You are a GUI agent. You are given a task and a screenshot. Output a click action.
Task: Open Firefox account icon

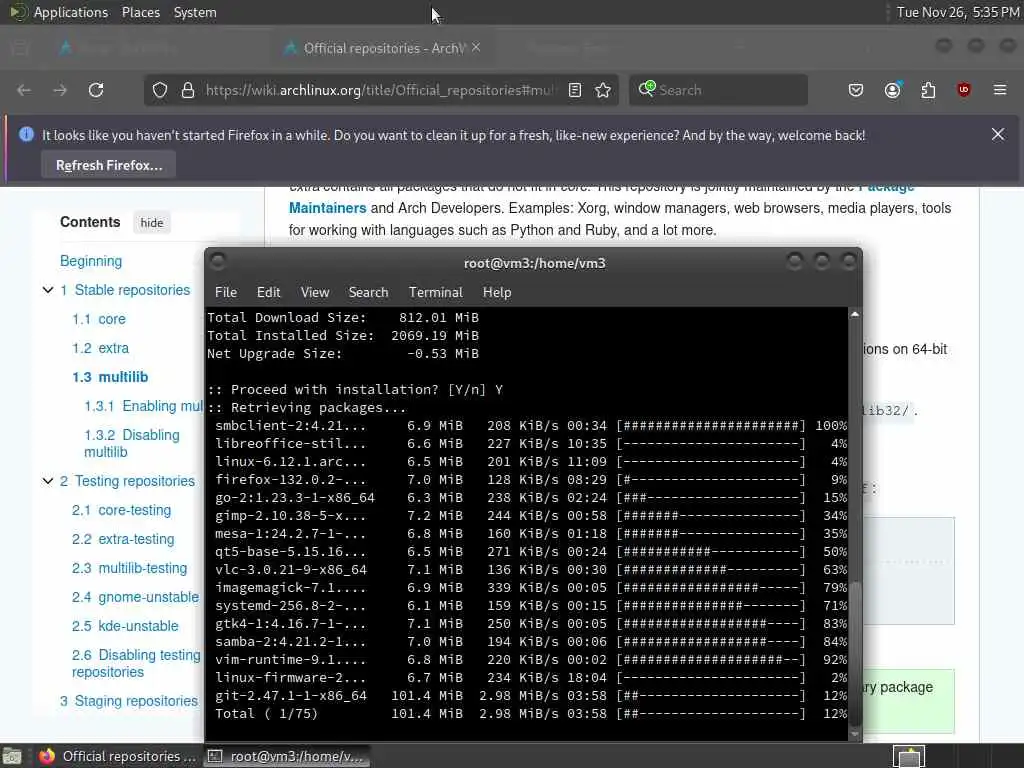(x=893, y=90)
